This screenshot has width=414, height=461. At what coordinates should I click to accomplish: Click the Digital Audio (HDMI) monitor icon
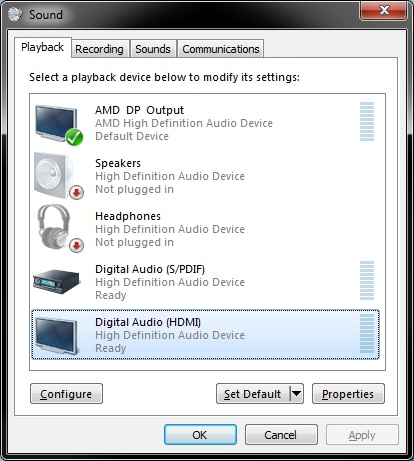[56, 336]
